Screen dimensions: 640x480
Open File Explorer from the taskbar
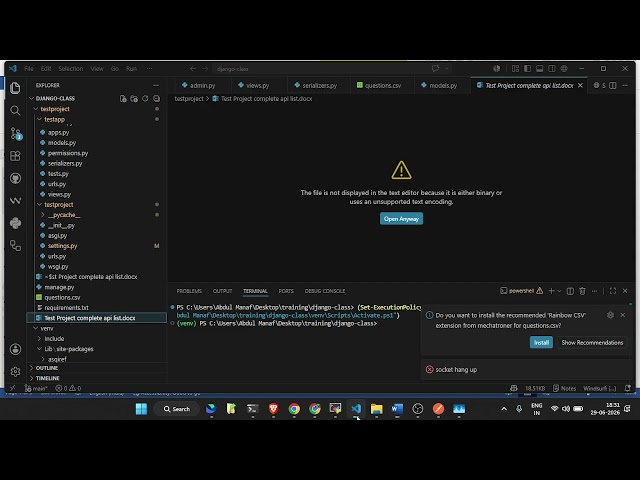[376, 409]
